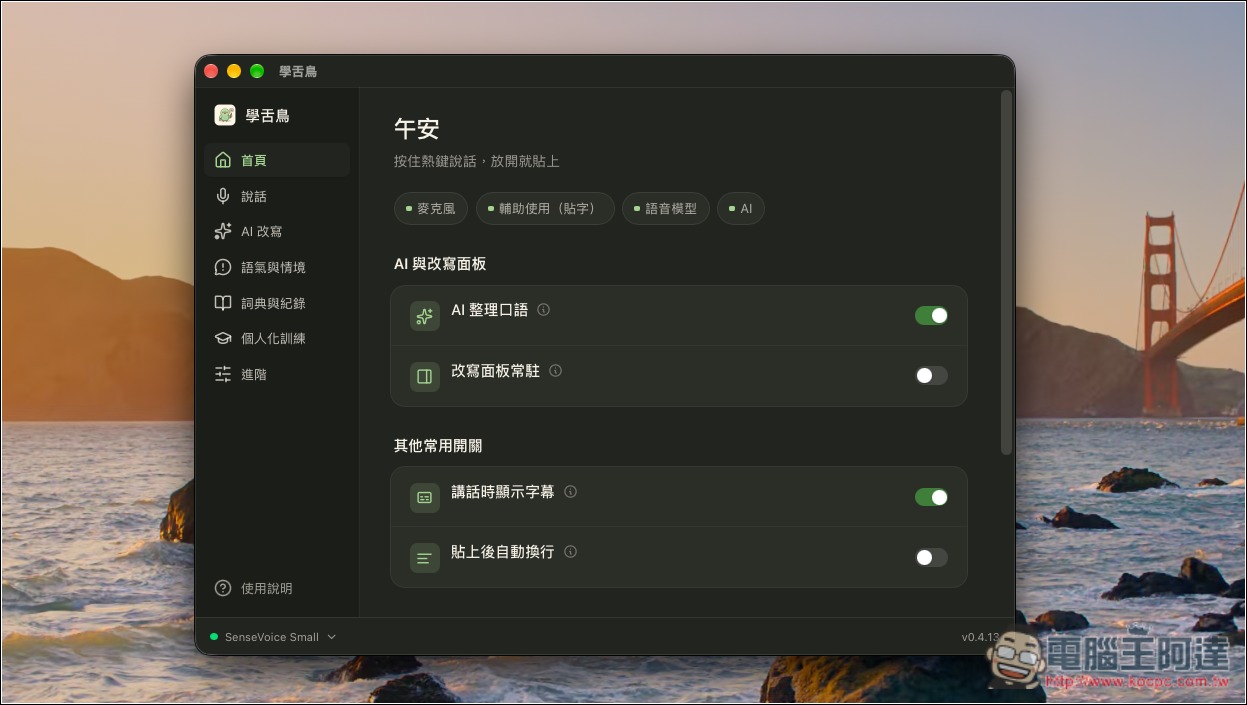The width and height of the screenshot is (1247, 705).
Task: Open 語氣與情境 sidebar section
Action: [277, 267]
